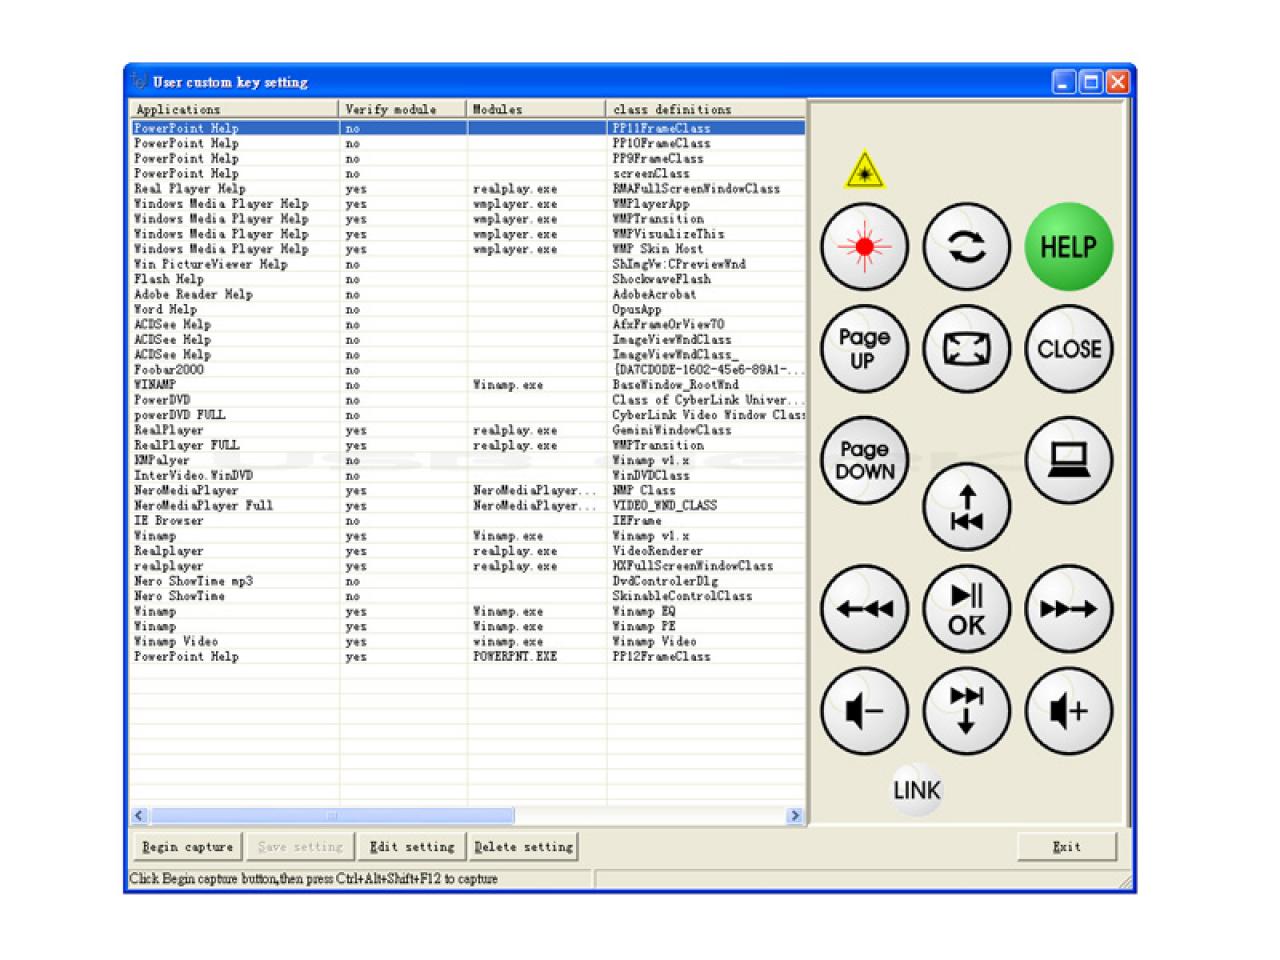
Task: Click the circular refresh arrows remote button
Action: point(966,247)
